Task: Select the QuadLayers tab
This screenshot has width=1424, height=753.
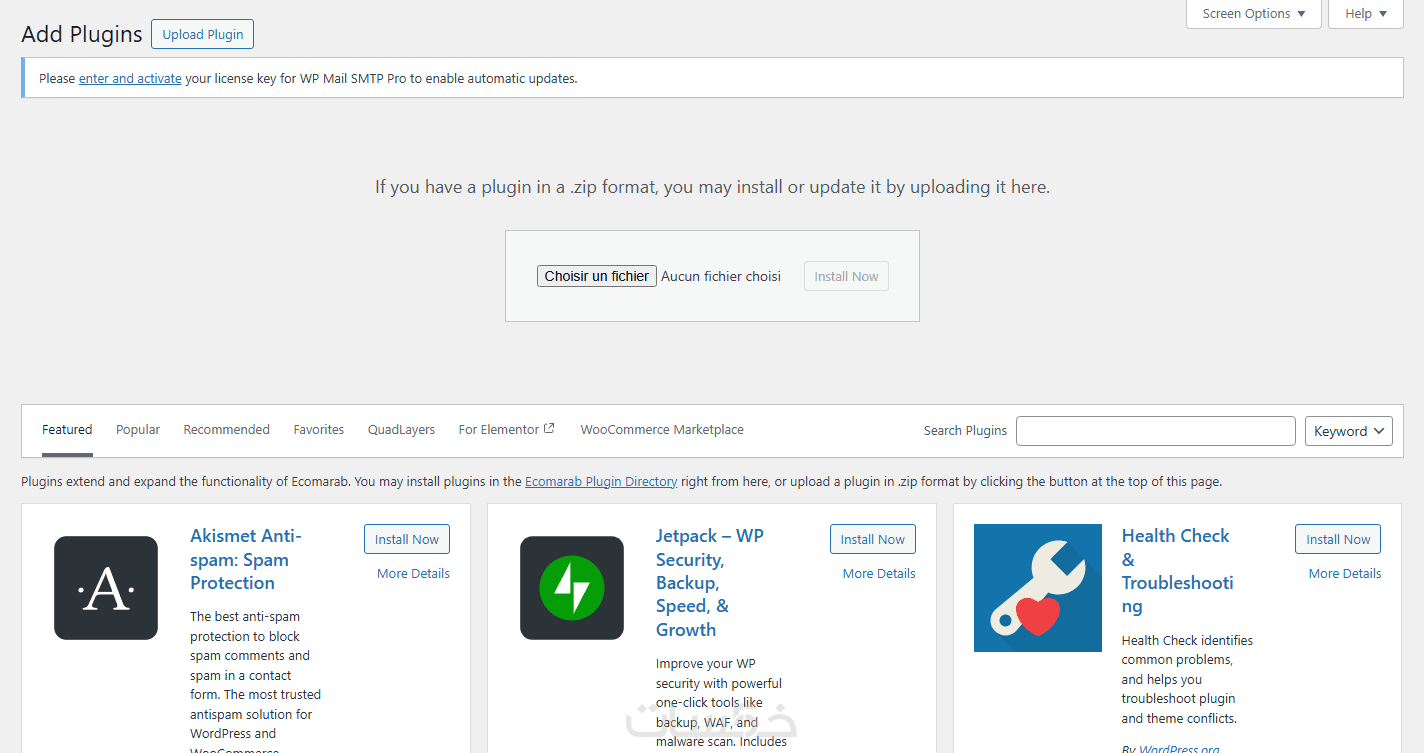Action: point(401,430)
